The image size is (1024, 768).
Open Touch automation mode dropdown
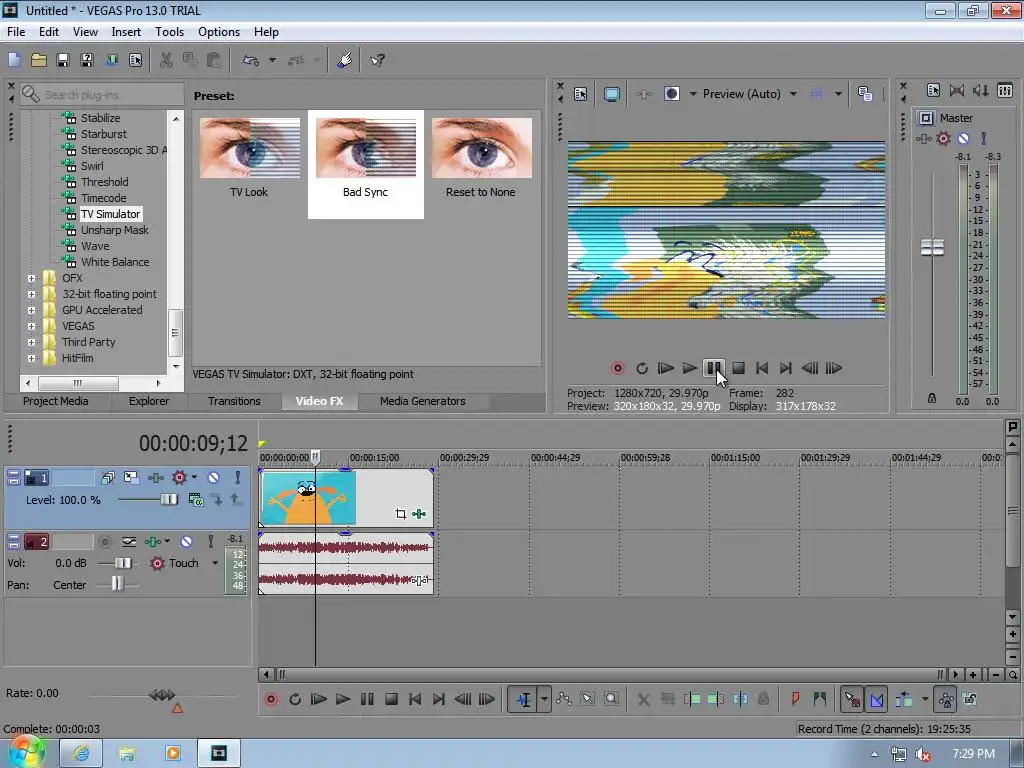click(215, 563)
